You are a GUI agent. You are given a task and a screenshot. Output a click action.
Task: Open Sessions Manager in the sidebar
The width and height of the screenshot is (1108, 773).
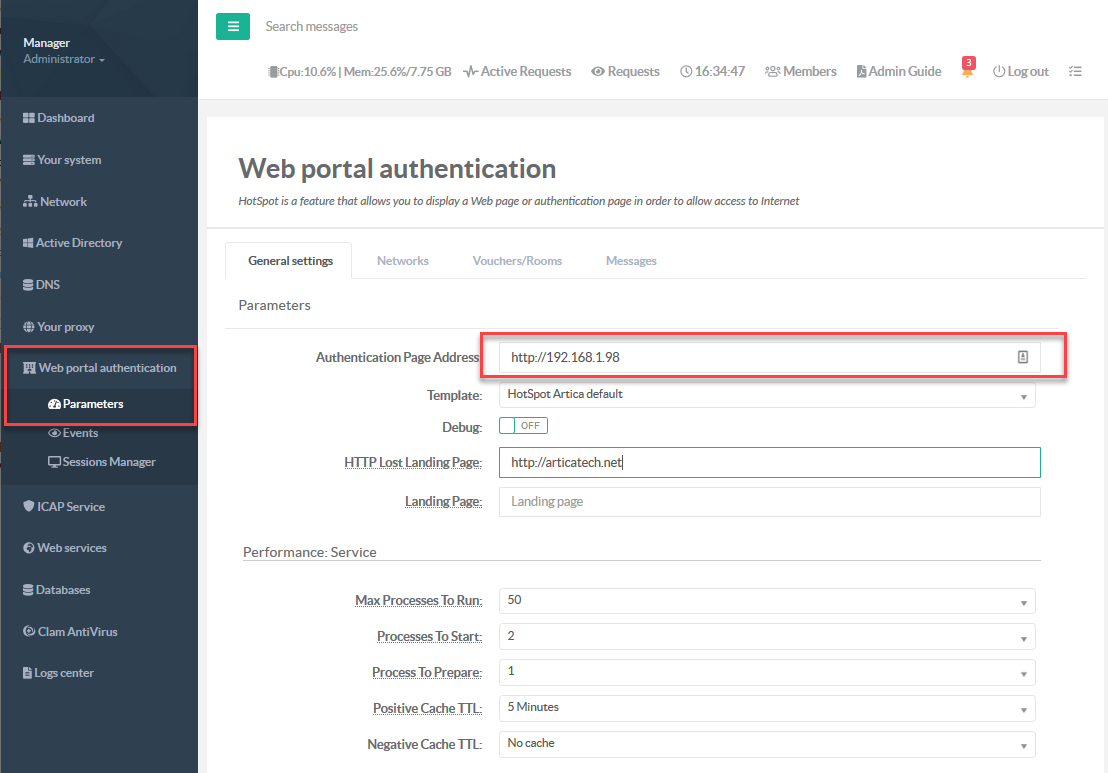108,462
